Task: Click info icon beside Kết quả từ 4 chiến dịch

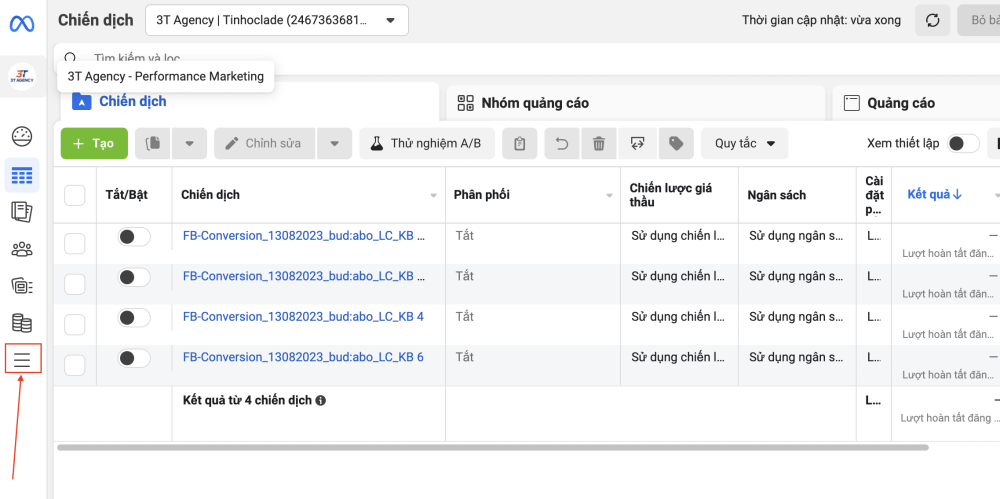Action: click(321, 401)
